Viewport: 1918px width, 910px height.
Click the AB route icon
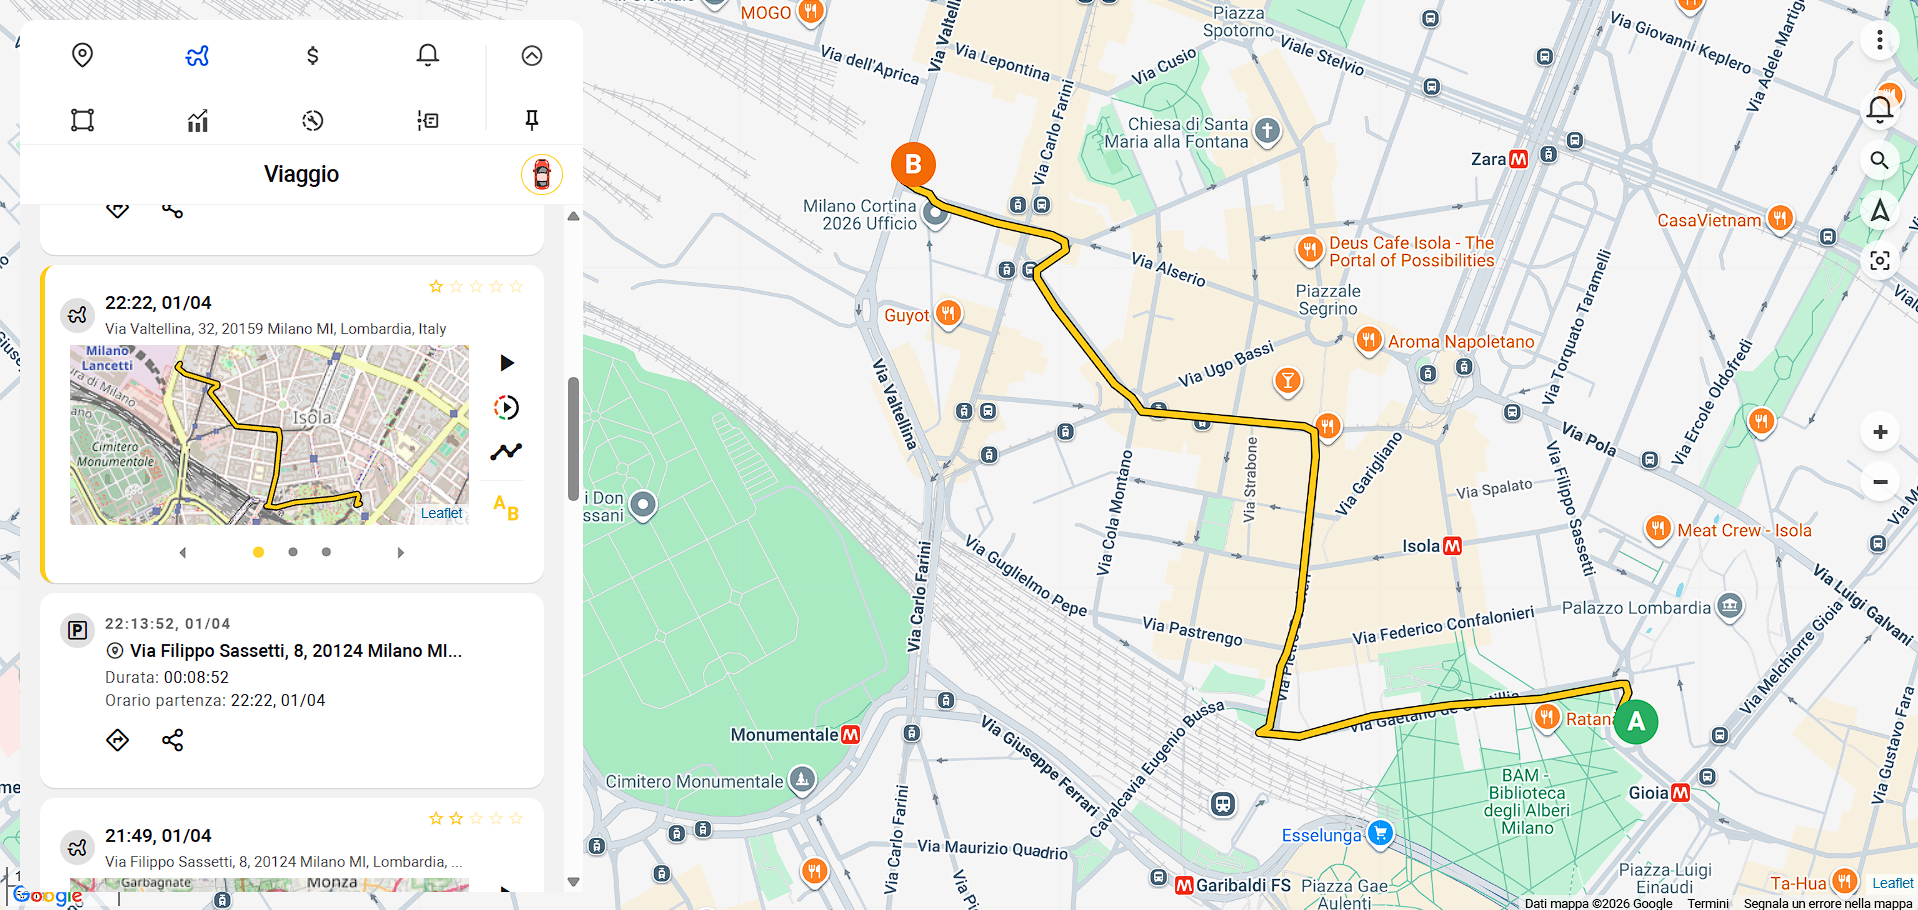[x=505, y=507]
